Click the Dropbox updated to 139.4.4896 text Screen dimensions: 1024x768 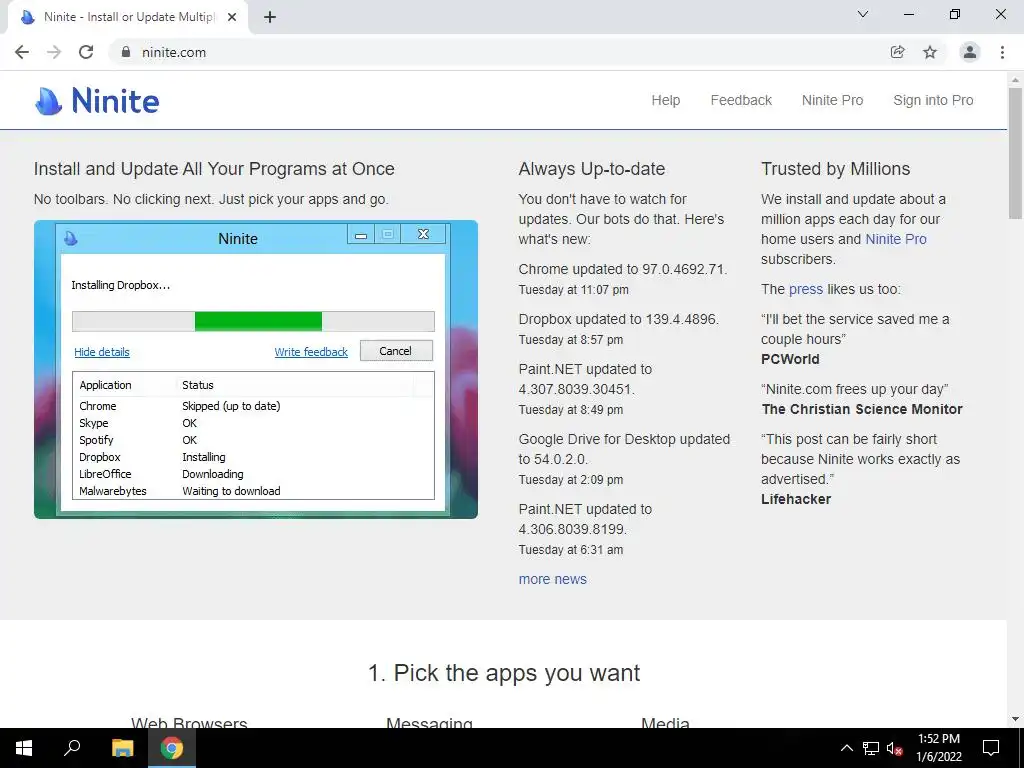618,319
